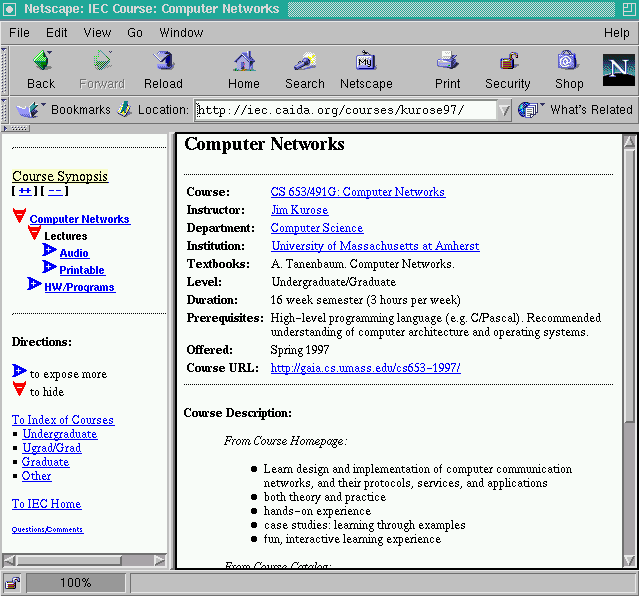Reload the page with the Reload icon
This screenshot has width=639, height=596.
coord(164,61)
